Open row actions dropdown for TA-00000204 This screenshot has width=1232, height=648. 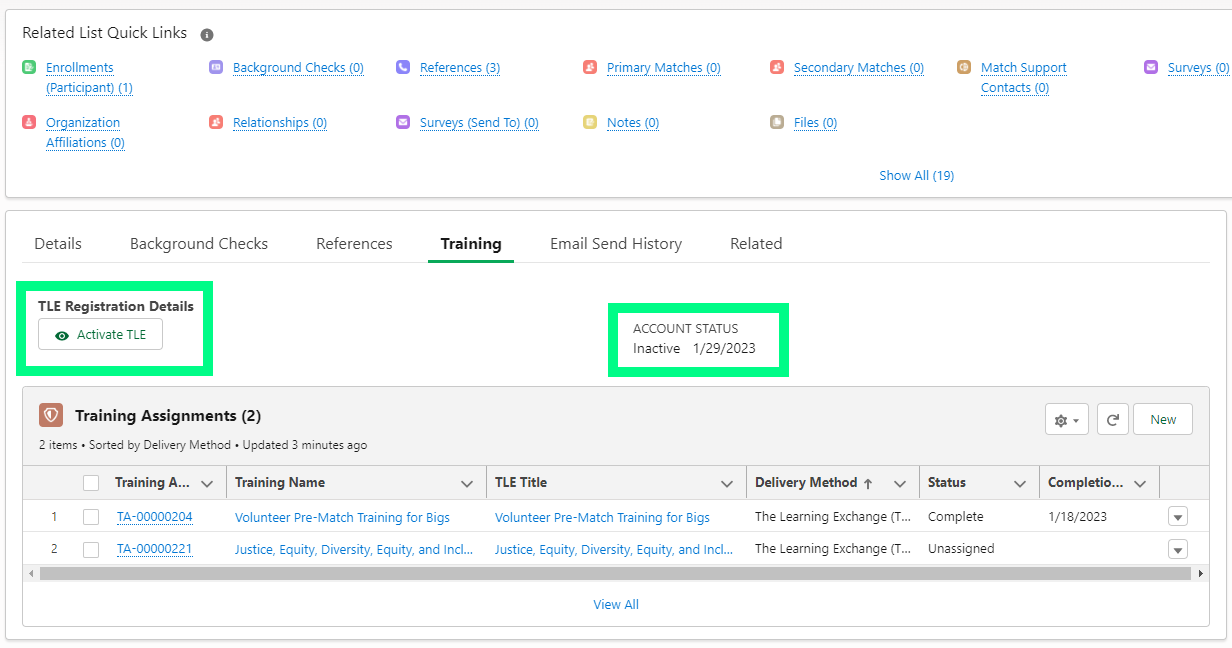coord(1178,517)
